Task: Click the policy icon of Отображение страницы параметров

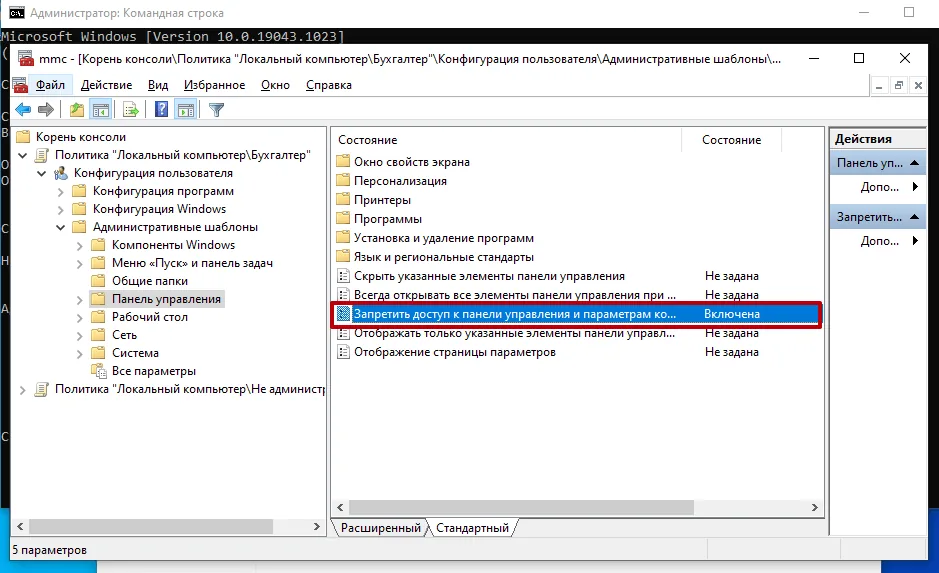Action: click(x=343, y=352)
